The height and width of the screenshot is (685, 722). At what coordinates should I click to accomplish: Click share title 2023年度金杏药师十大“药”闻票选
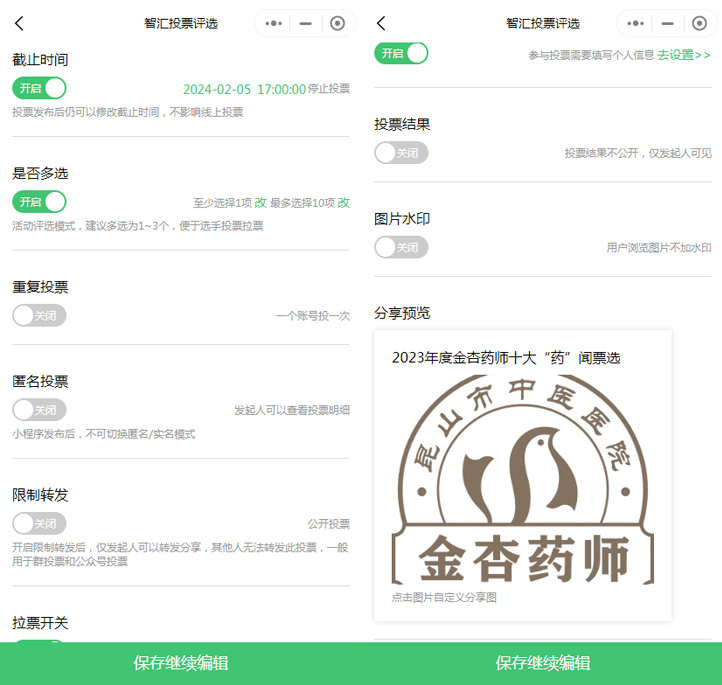point(506,358)
